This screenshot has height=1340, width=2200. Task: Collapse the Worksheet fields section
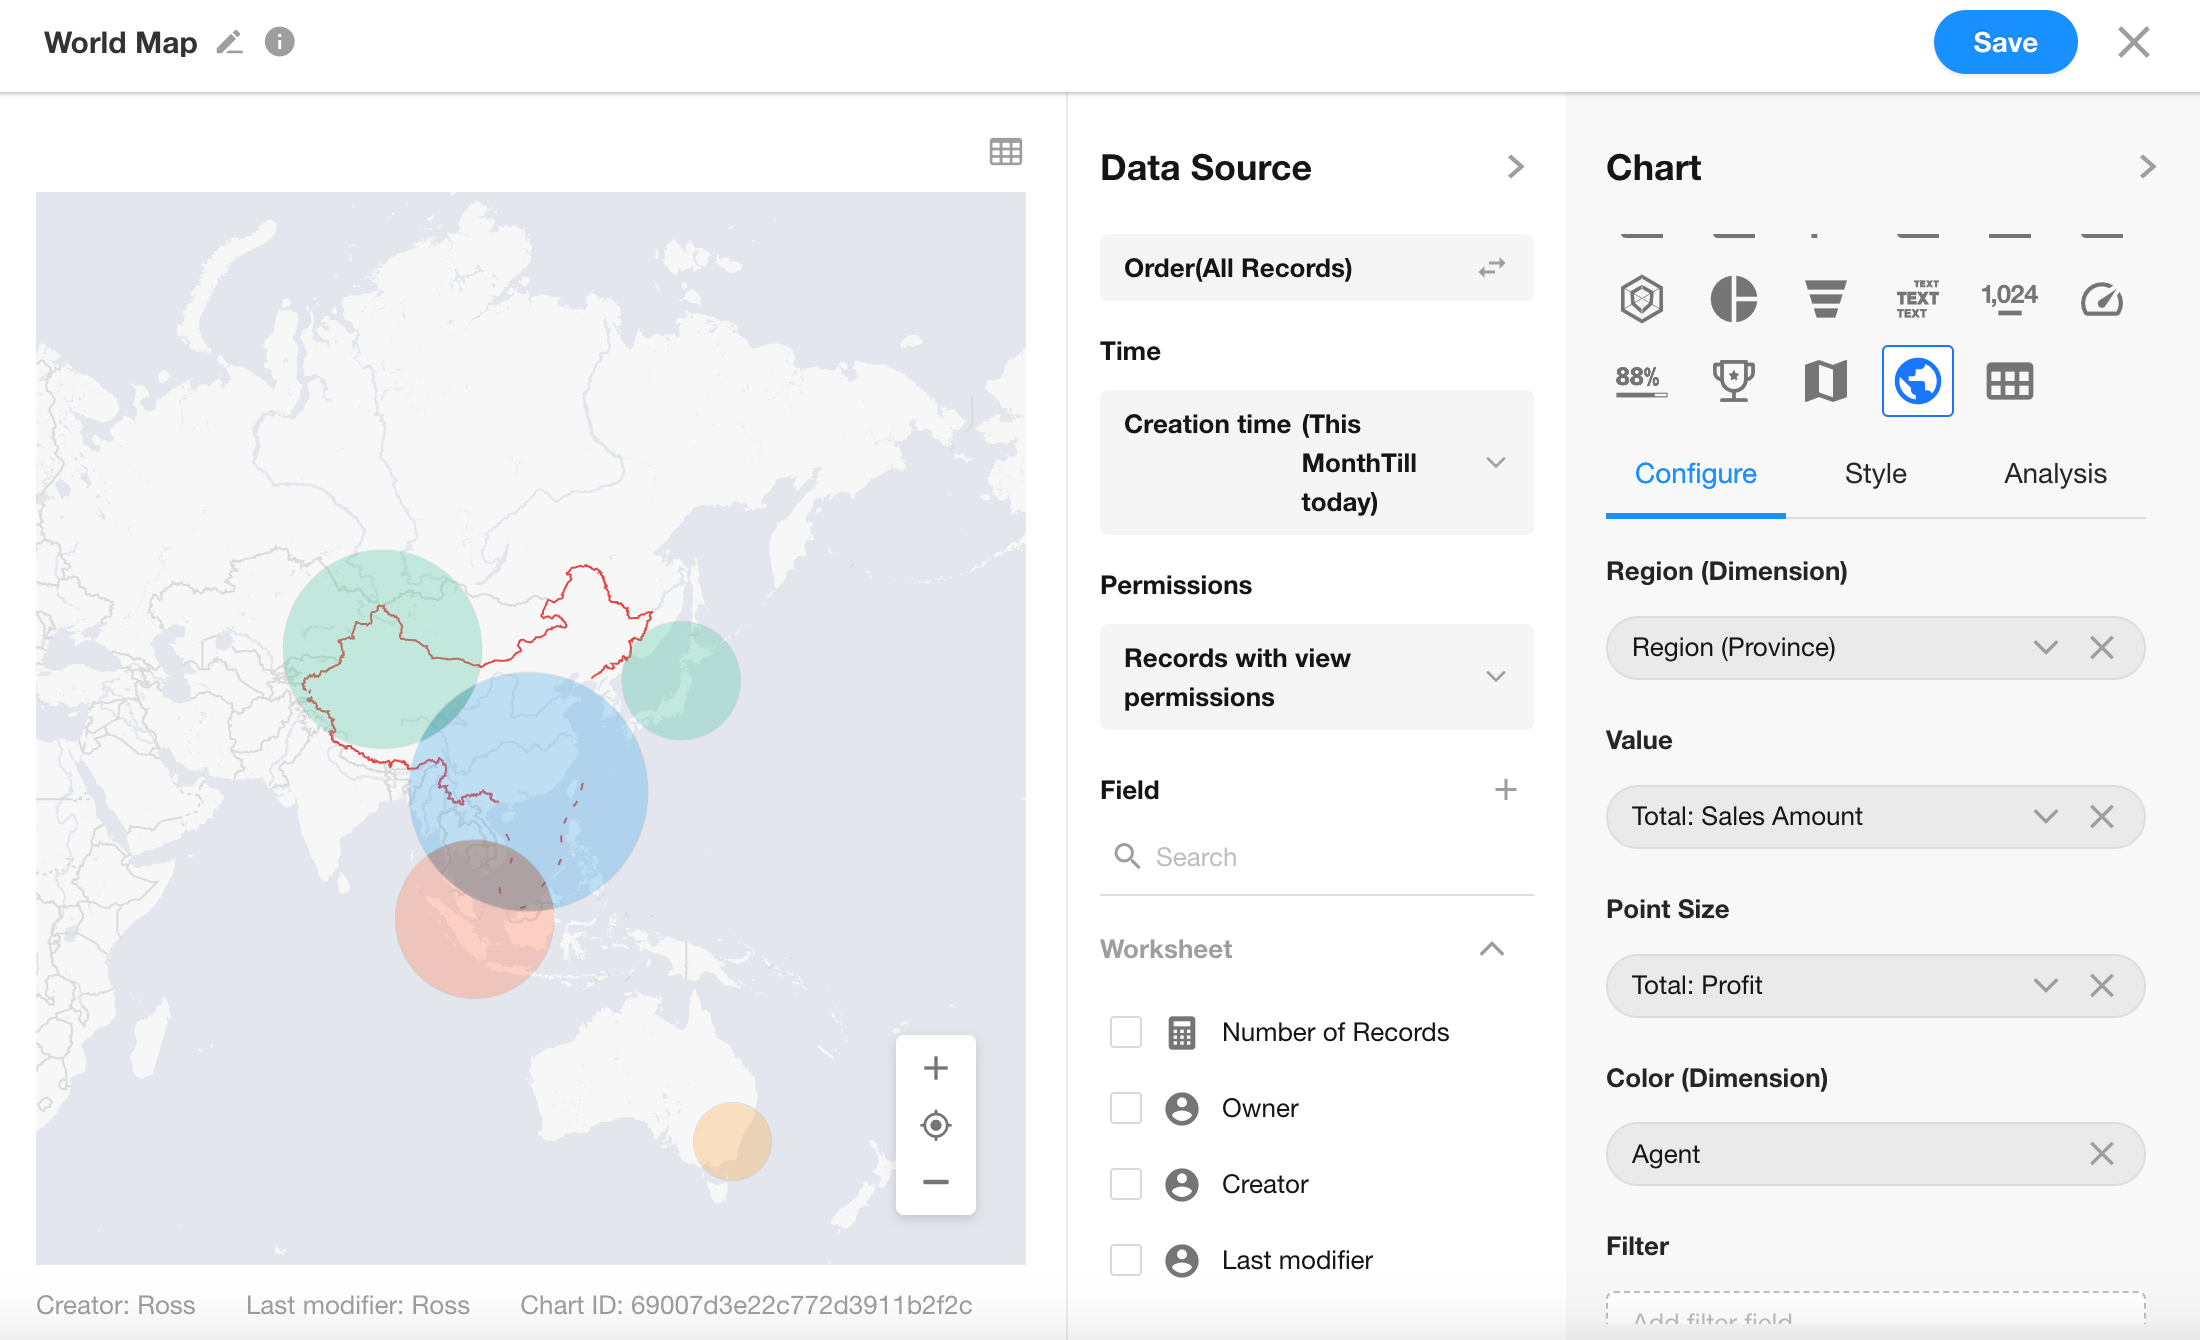pyautogui.click(x=1491, y=949)
